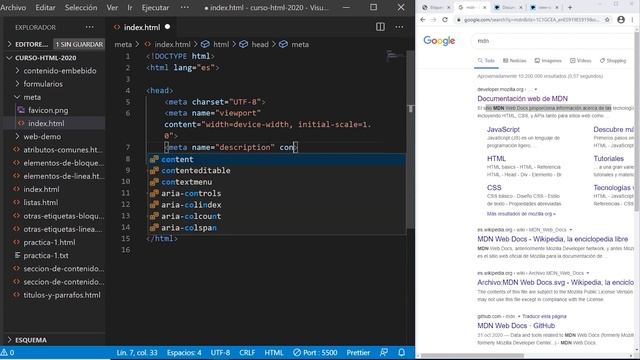Open the Ver menu
Image resolution: width=640 pixels, height=360 pixels.
(112, 7)
